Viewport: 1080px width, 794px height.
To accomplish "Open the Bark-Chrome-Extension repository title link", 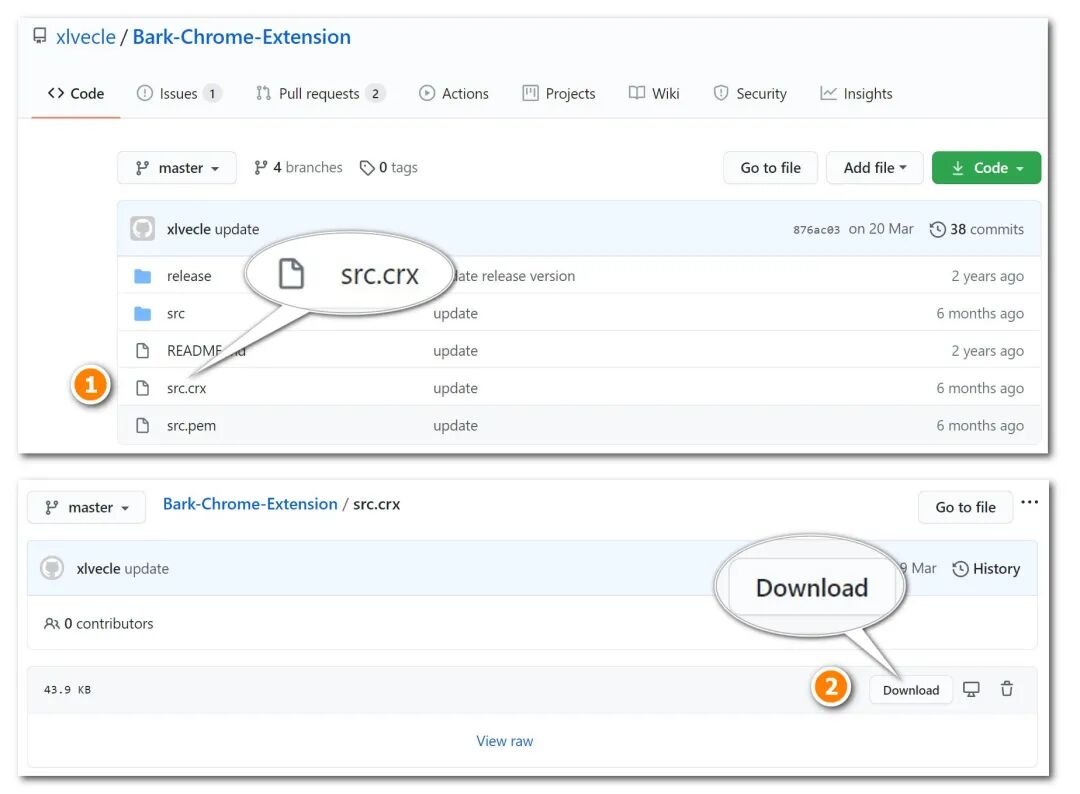I will click(241, 36).
